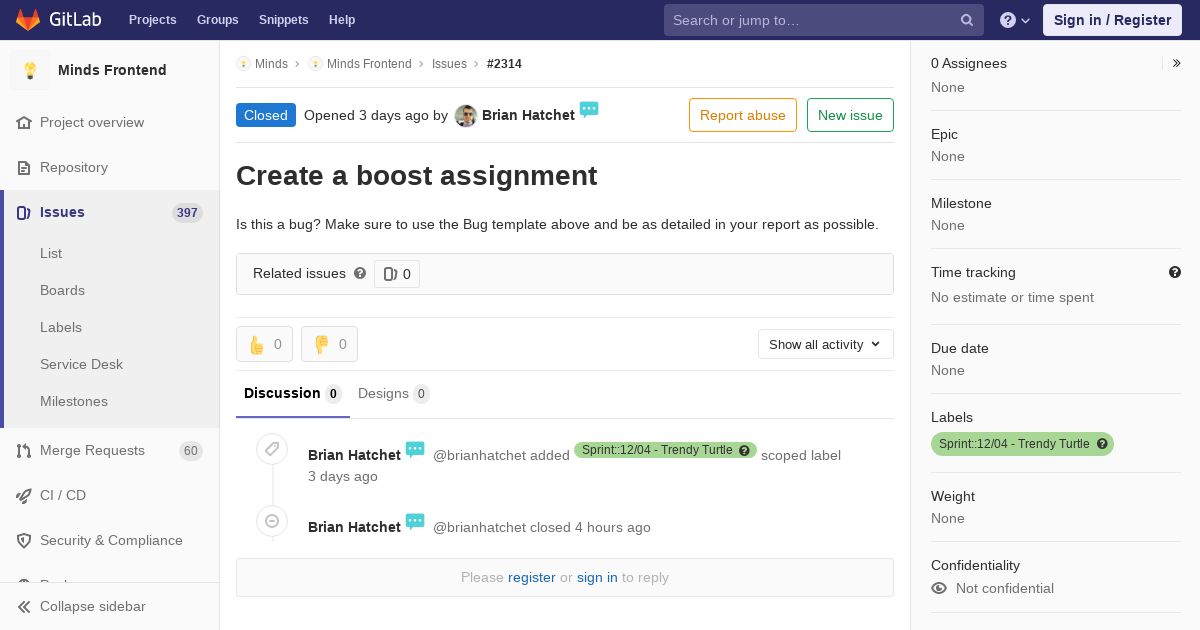Click the thumbs down reaction

point(329,344)
